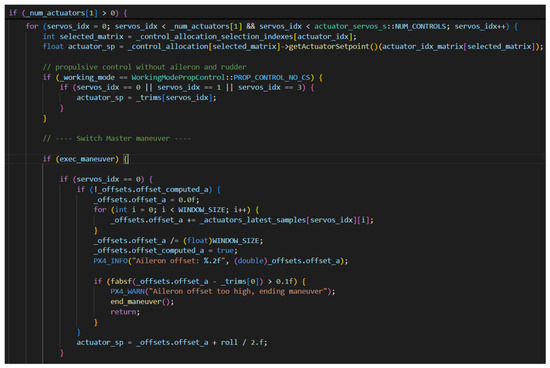Click 'actuator_servos_s::NUM_CONTROLS' in the for loop

pyautogui.click(x=380, y=26)
